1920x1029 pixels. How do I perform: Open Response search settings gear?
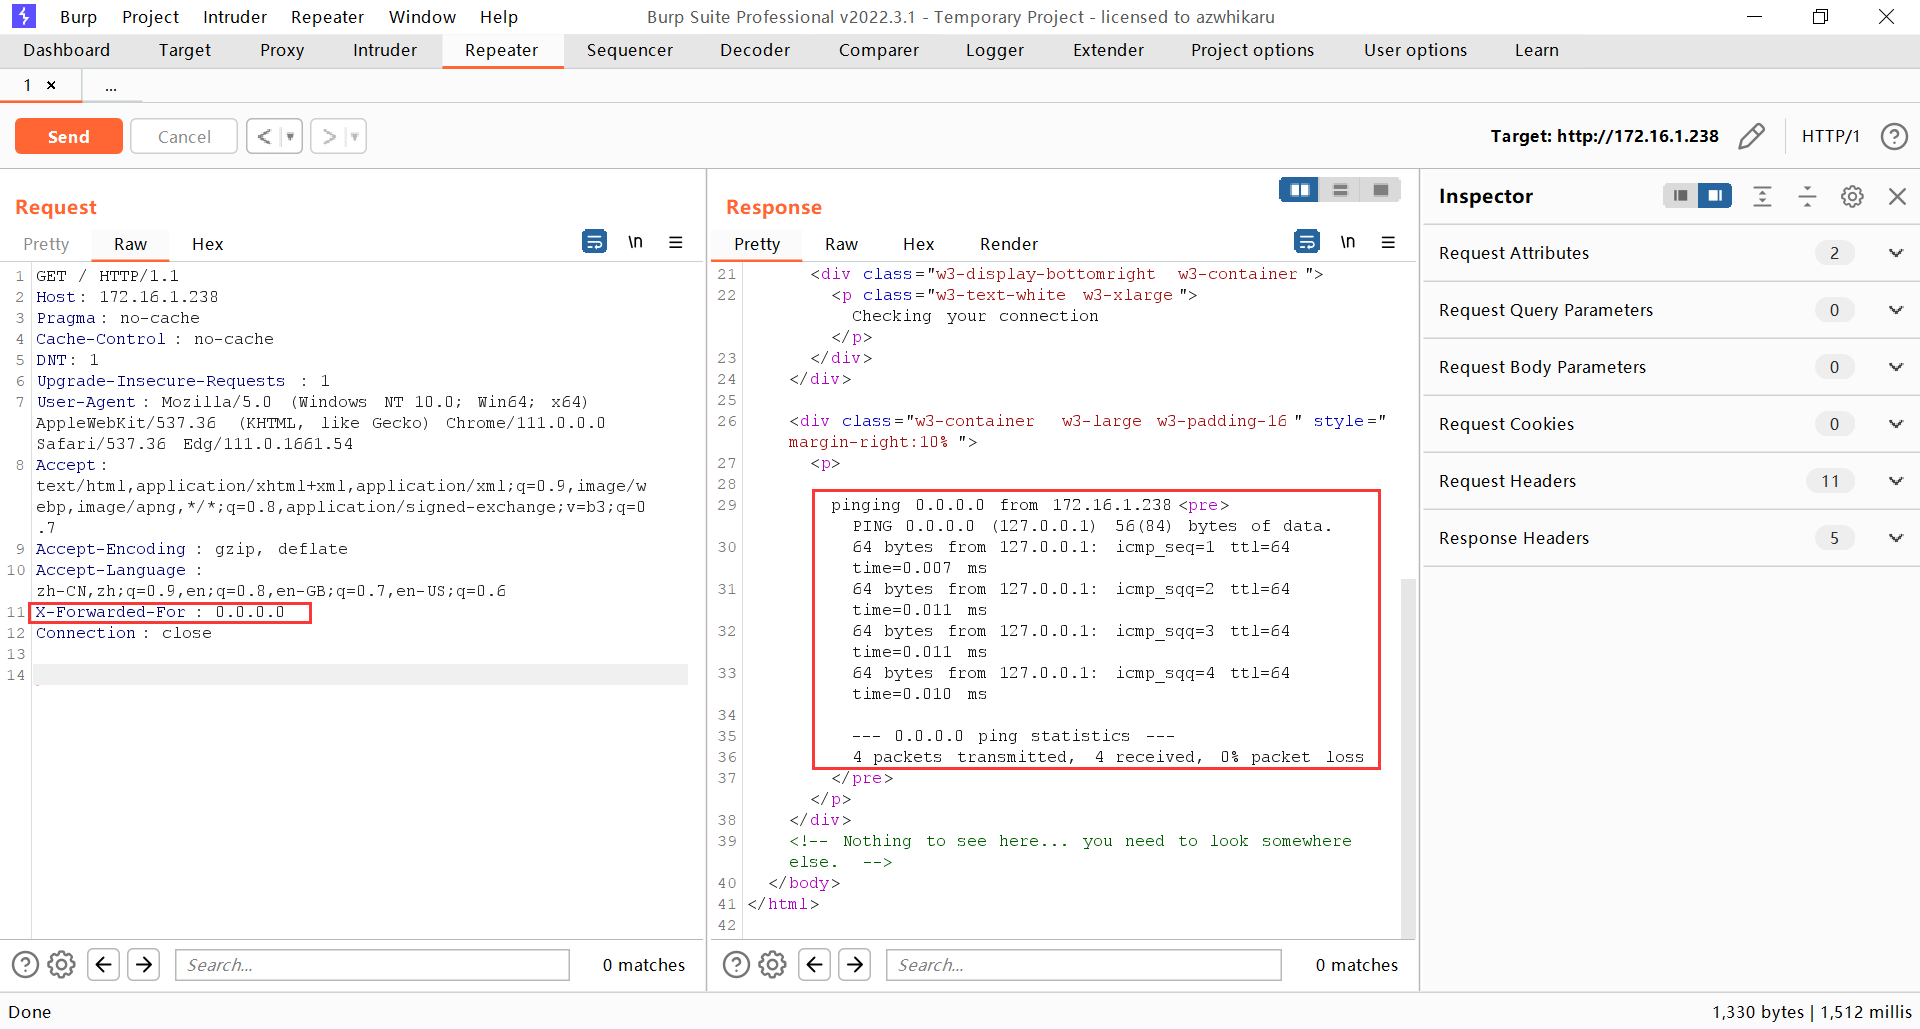tap(772, 964)
